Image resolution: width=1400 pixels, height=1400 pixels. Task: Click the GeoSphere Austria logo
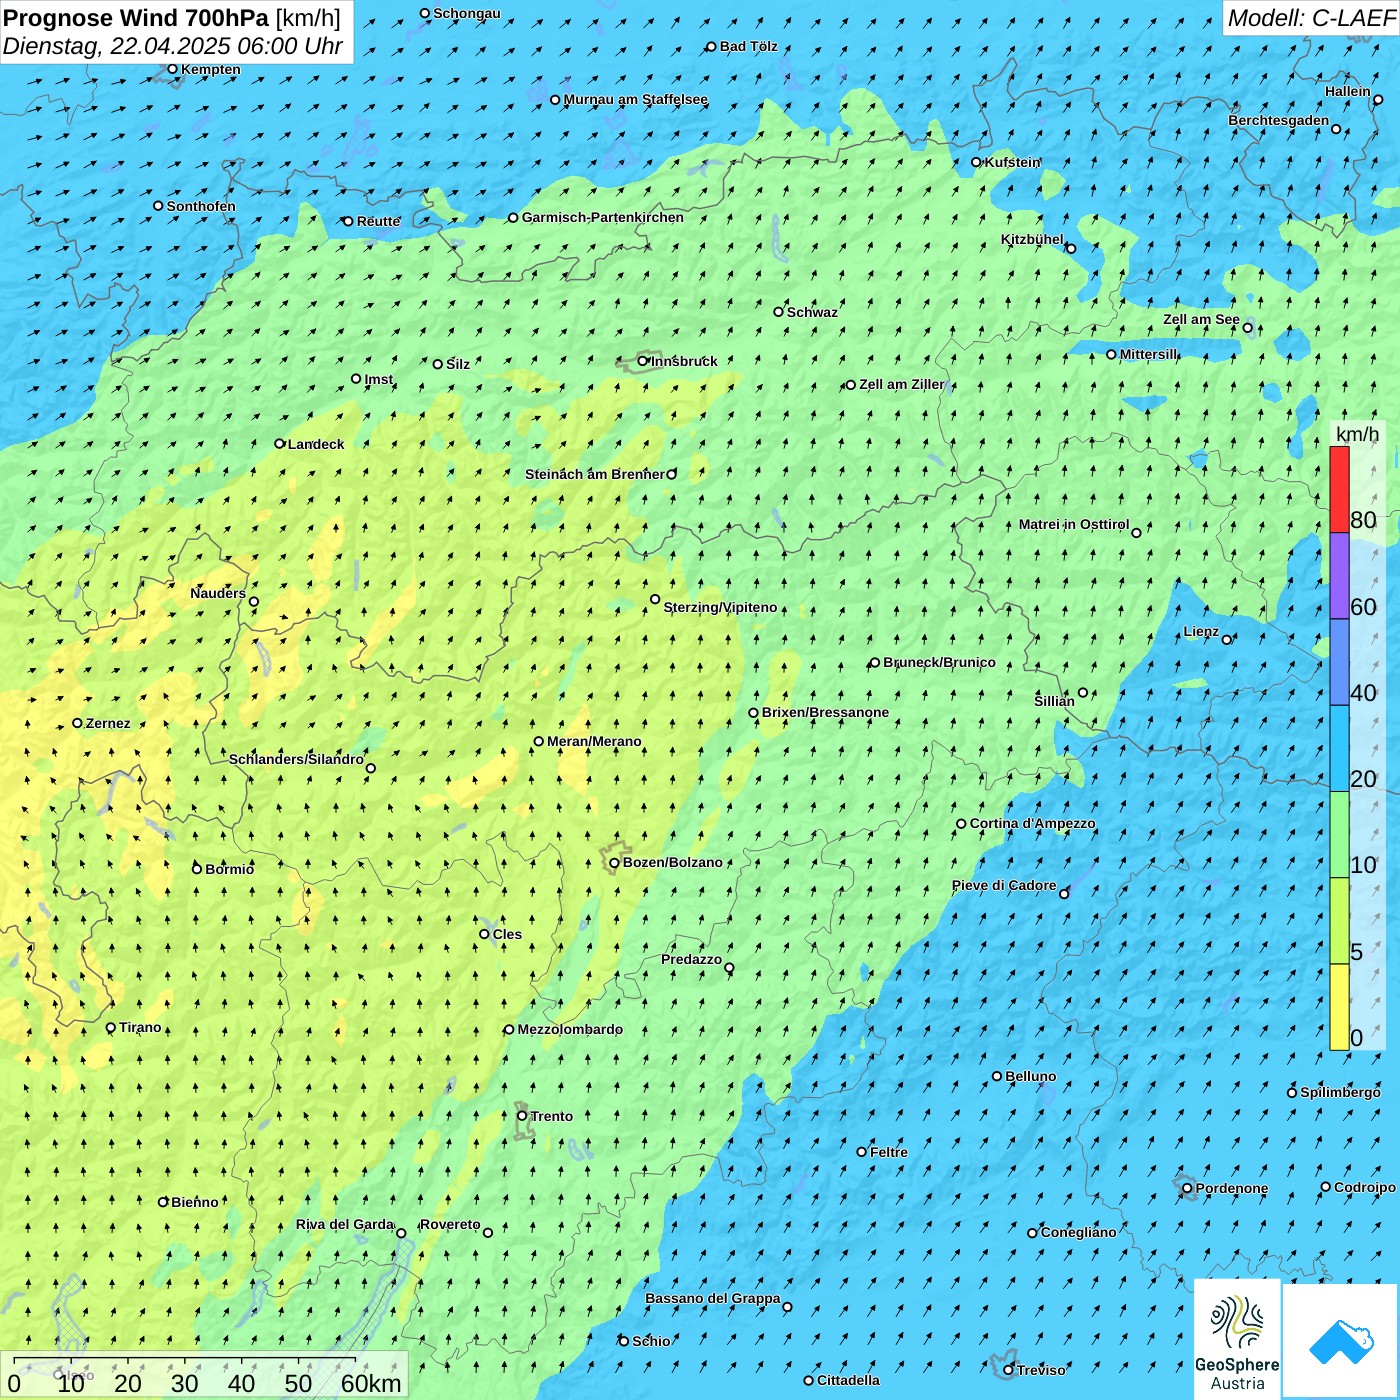pyautogui.click(x=1237, y=1340)
